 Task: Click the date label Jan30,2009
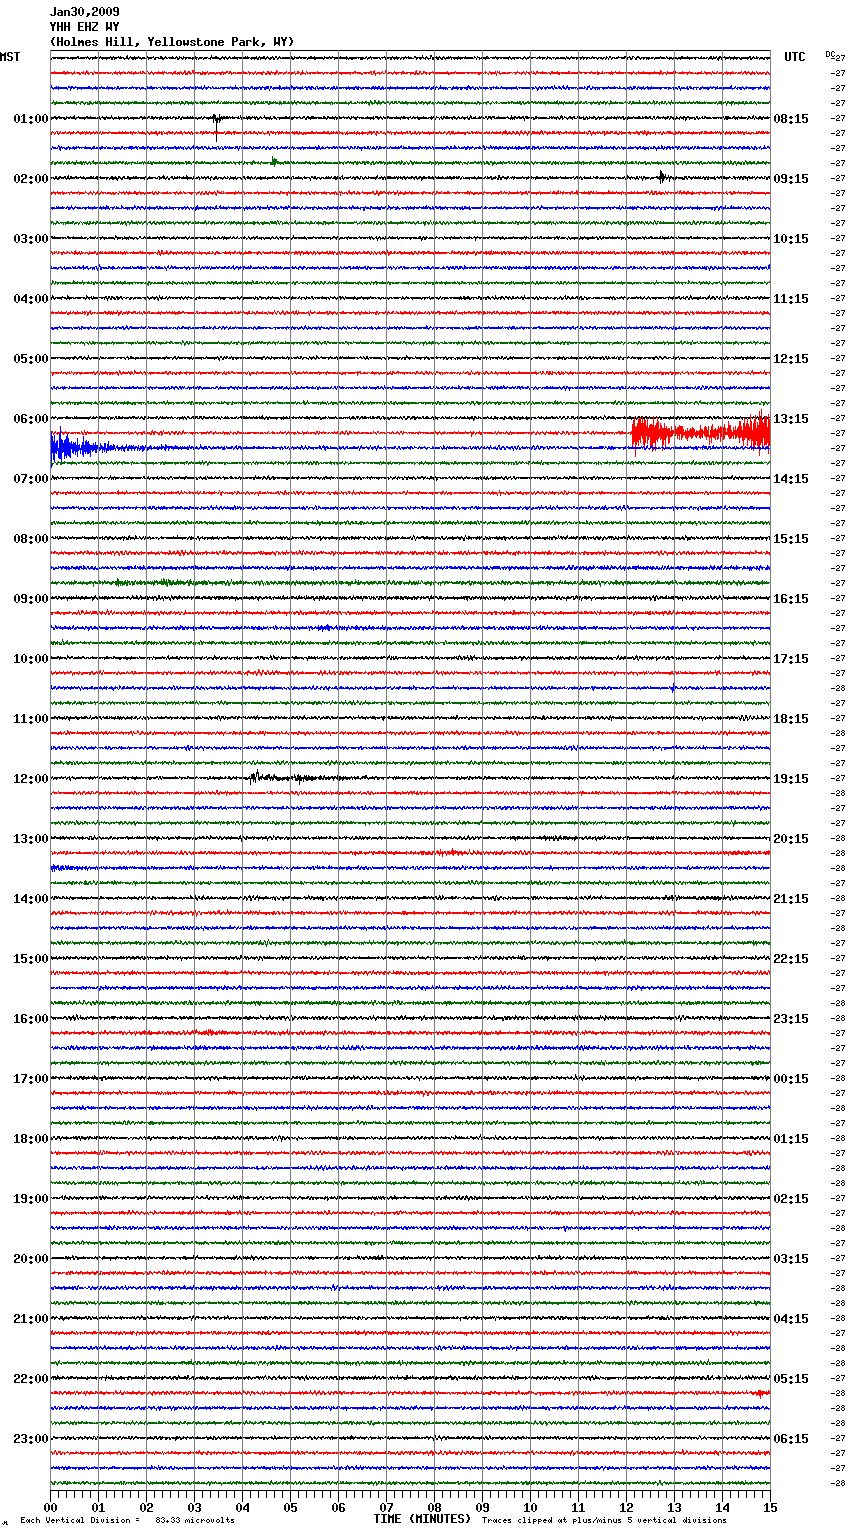(x=84, y=12)
